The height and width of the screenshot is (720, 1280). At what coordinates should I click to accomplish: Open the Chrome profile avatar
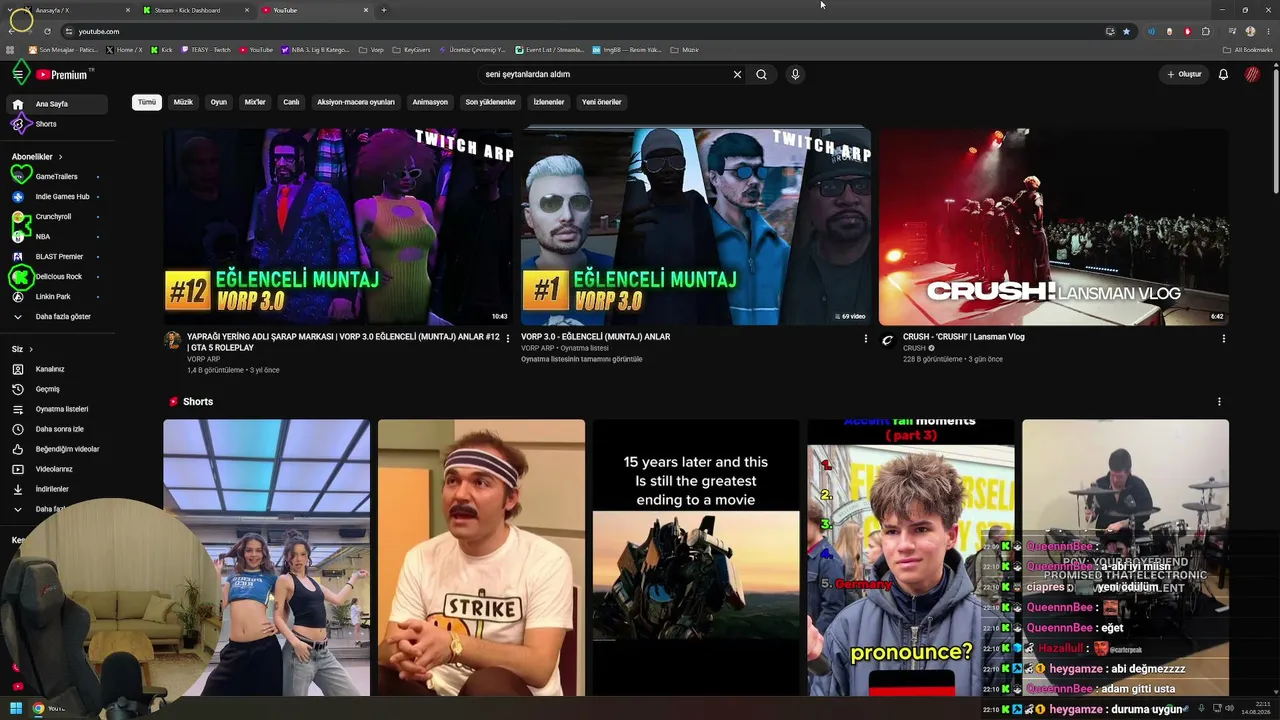(1250, 31)
